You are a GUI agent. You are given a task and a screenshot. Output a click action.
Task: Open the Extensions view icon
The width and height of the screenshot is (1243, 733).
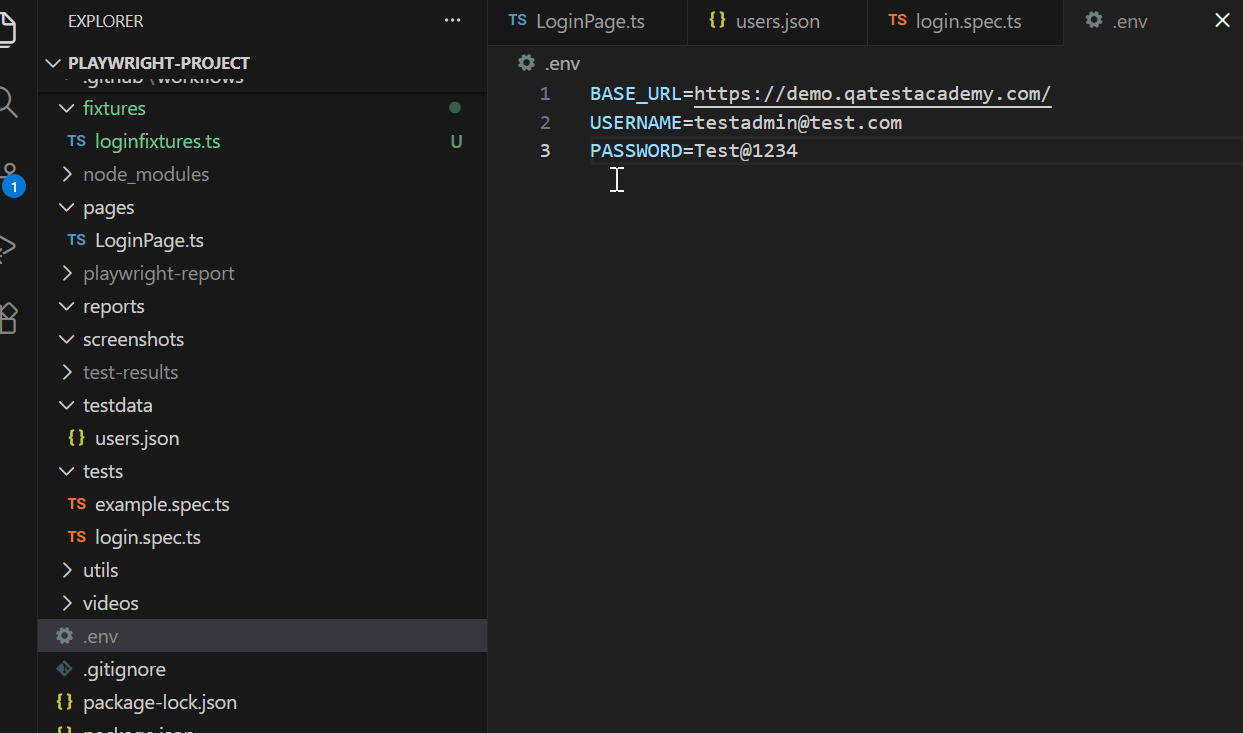pyautogui.click(x=8, y=318)
